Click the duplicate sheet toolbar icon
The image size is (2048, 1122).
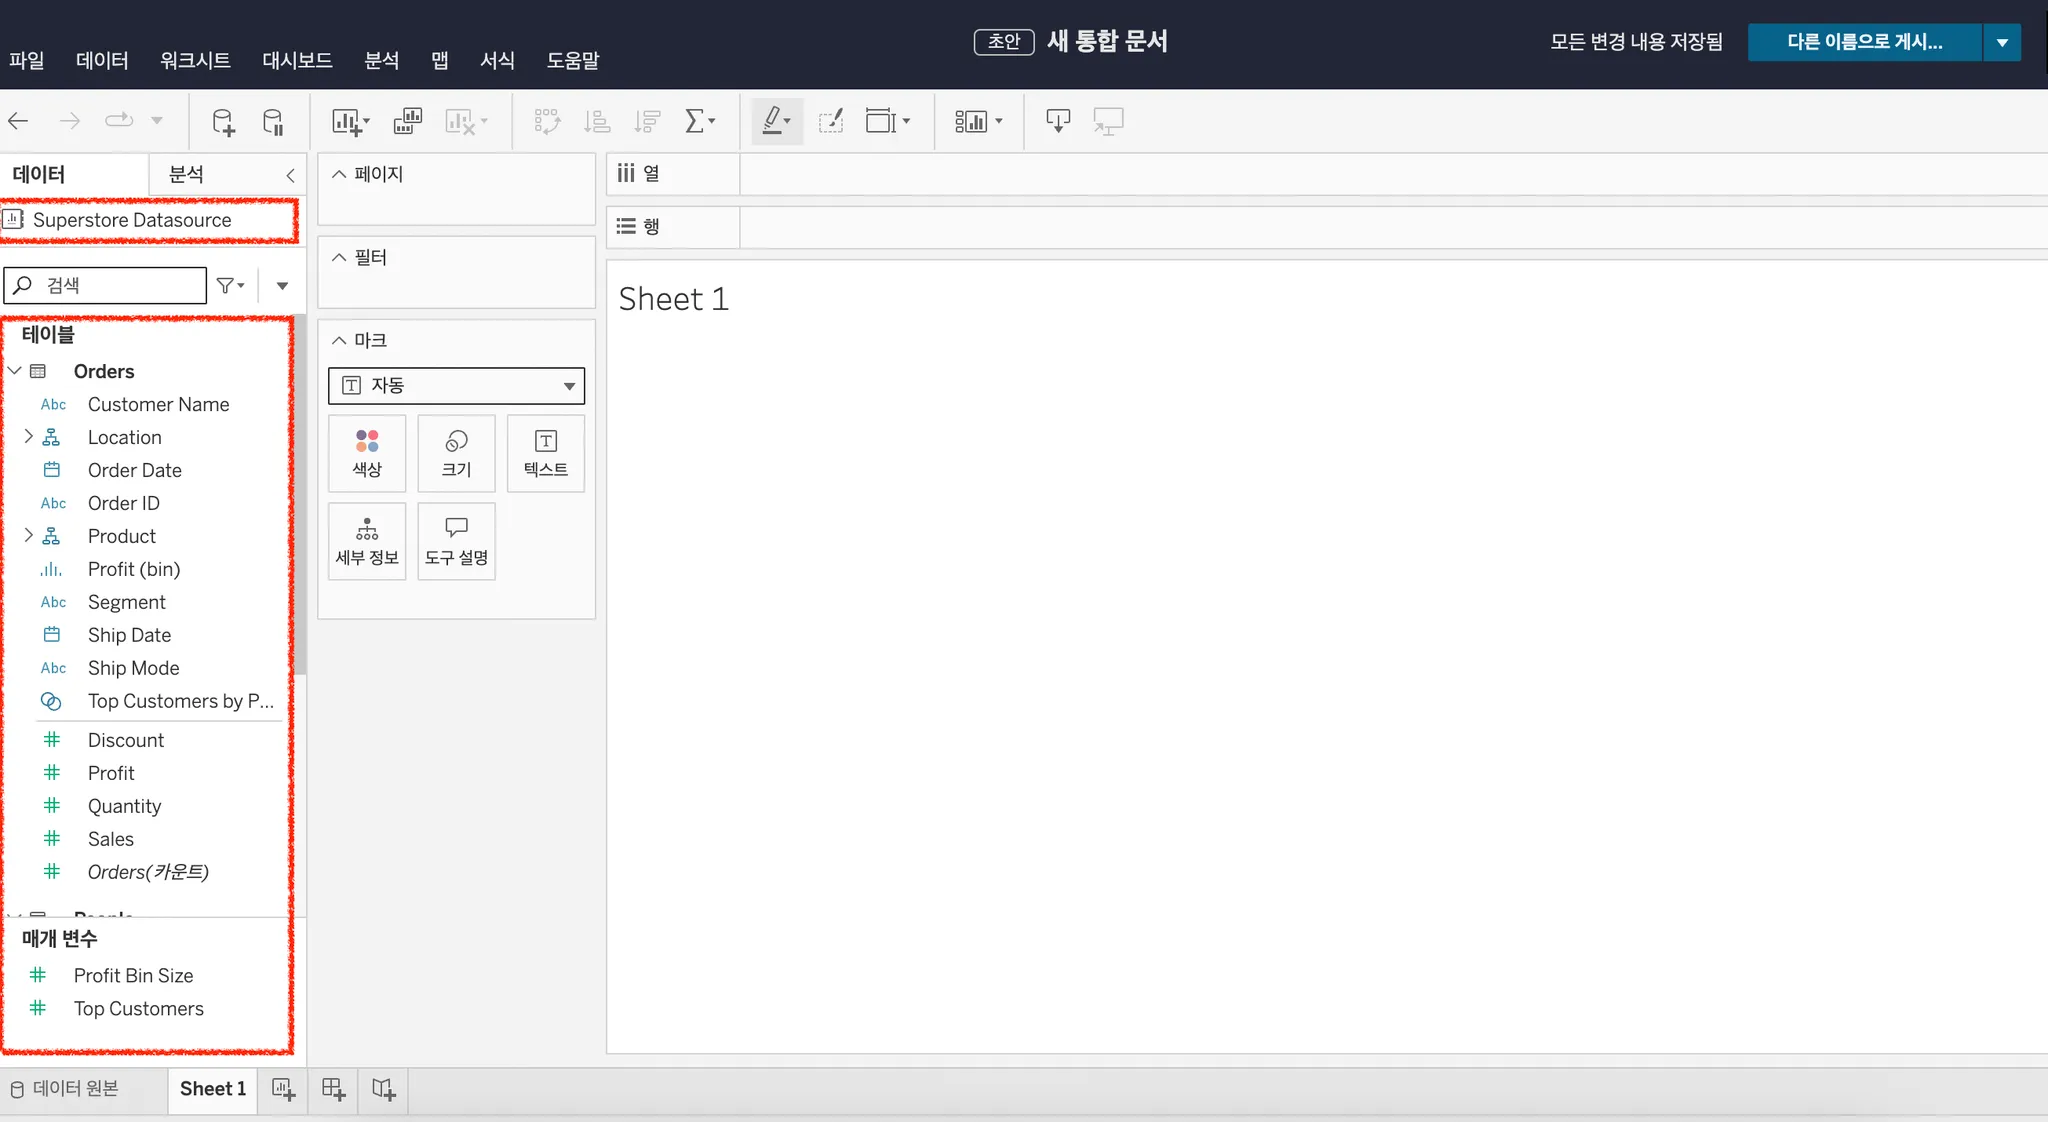tap(408, 122)
